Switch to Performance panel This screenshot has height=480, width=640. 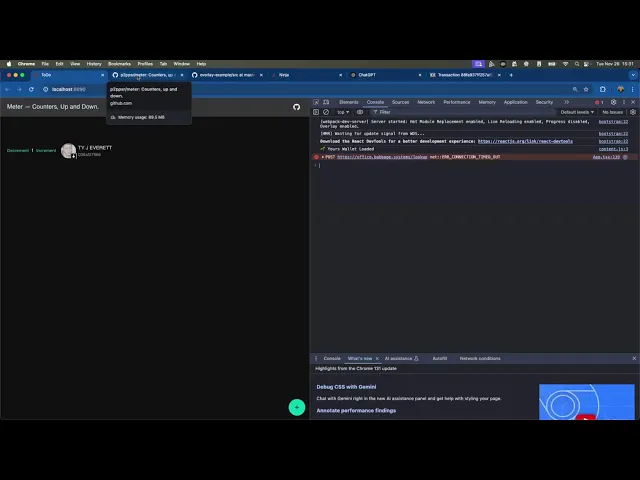click(x=457, y=102)
